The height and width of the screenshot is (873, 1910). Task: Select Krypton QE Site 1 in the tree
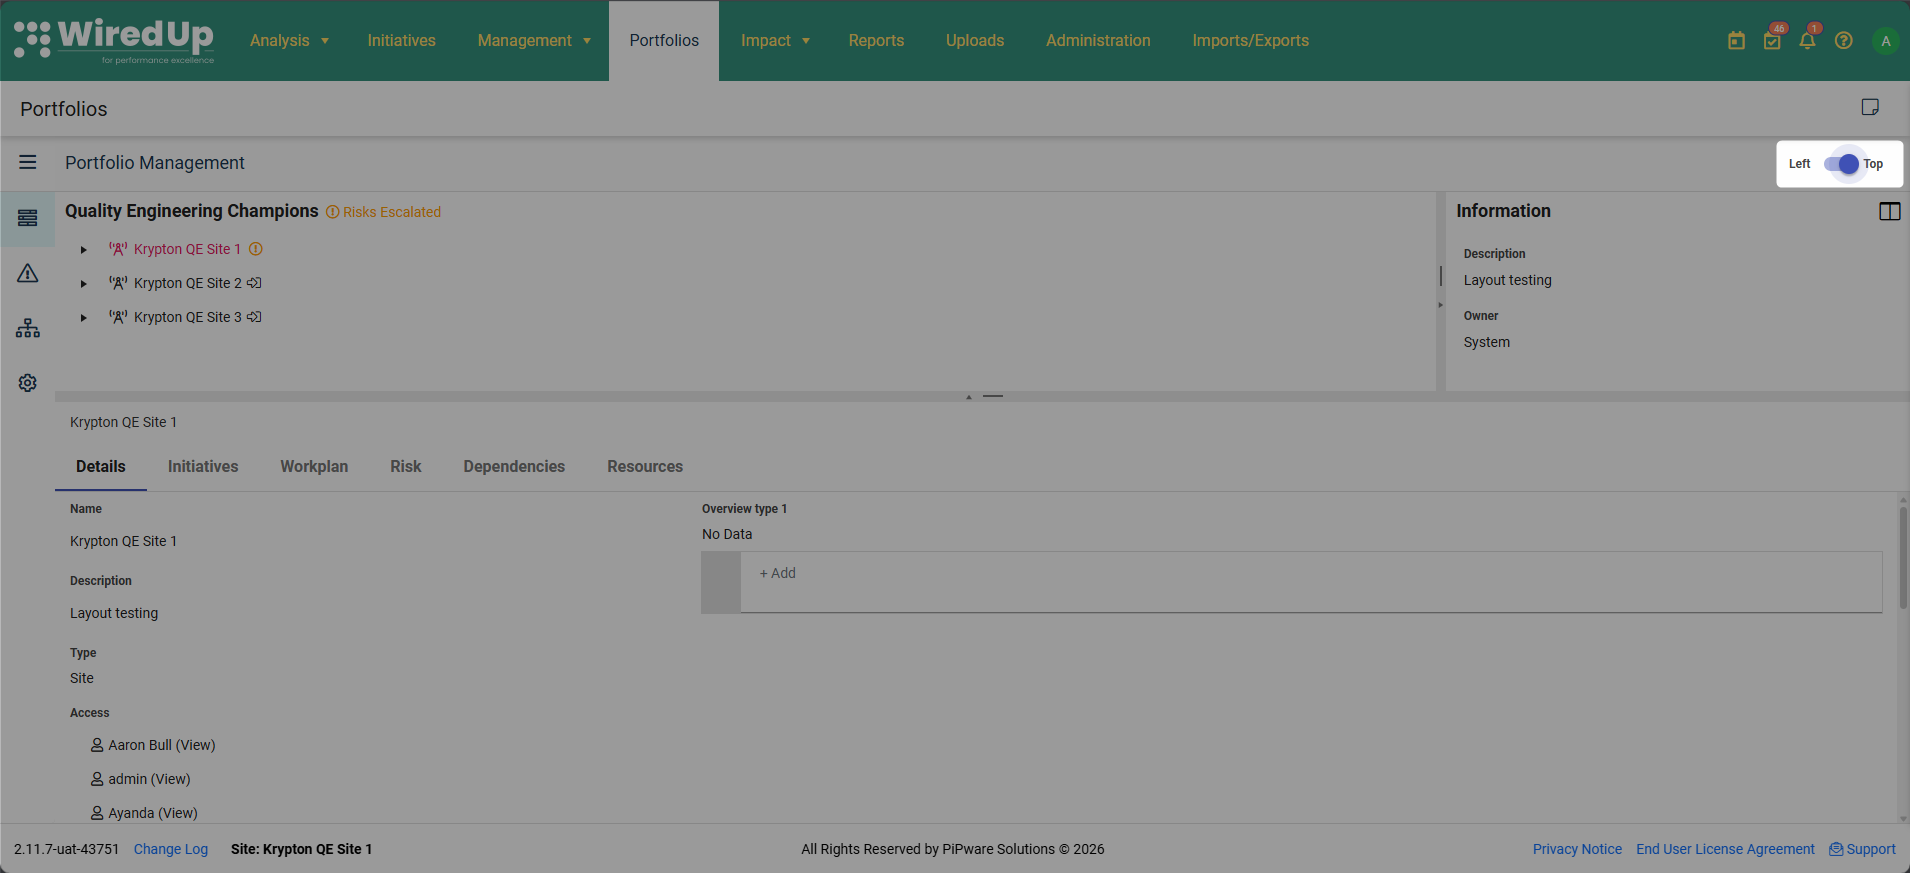point(187,249)
